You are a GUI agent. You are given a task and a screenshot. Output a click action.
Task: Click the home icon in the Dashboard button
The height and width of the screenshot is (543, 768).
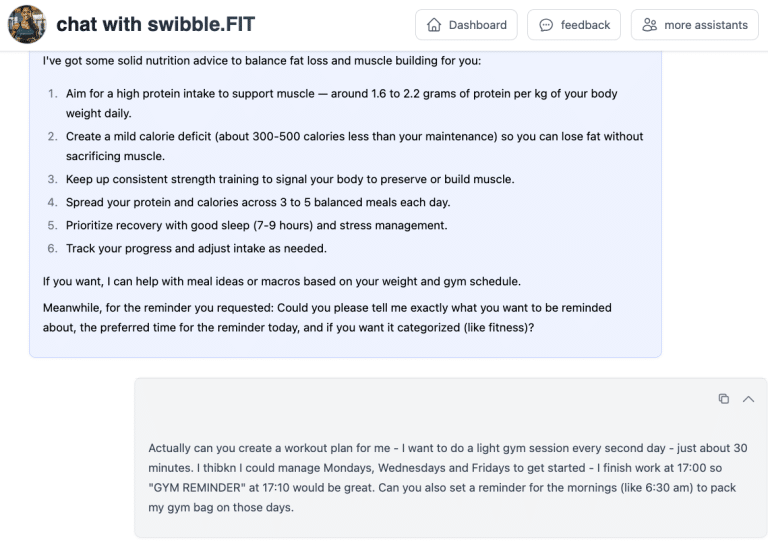pos(434,25)
